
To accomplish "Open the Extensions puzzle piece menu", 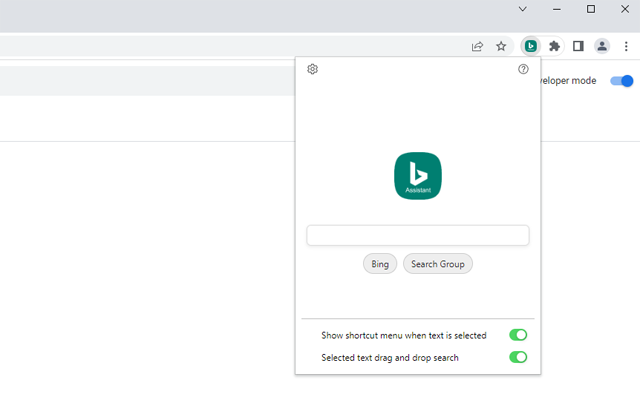I will 554,46.
